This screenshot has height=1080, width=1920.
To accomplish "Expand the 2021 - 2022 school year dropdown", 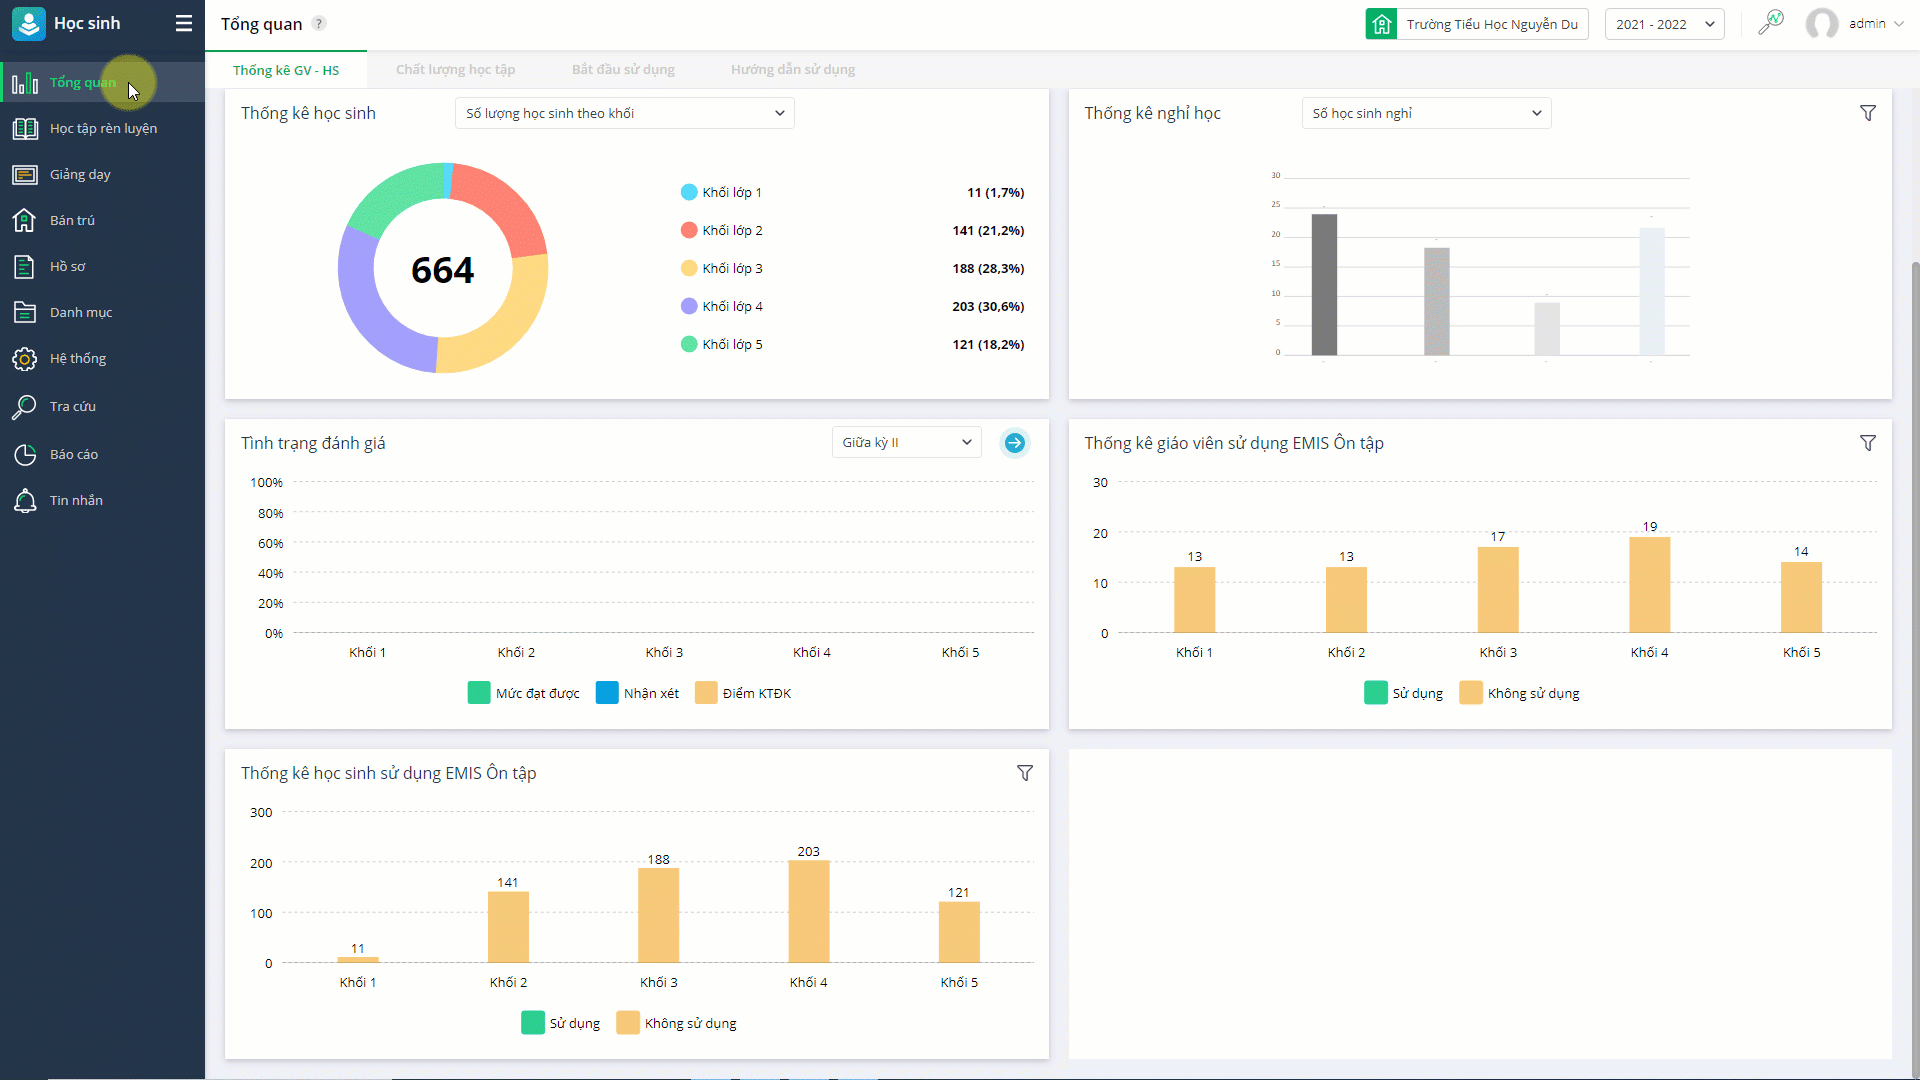I will click(1664, 24).
